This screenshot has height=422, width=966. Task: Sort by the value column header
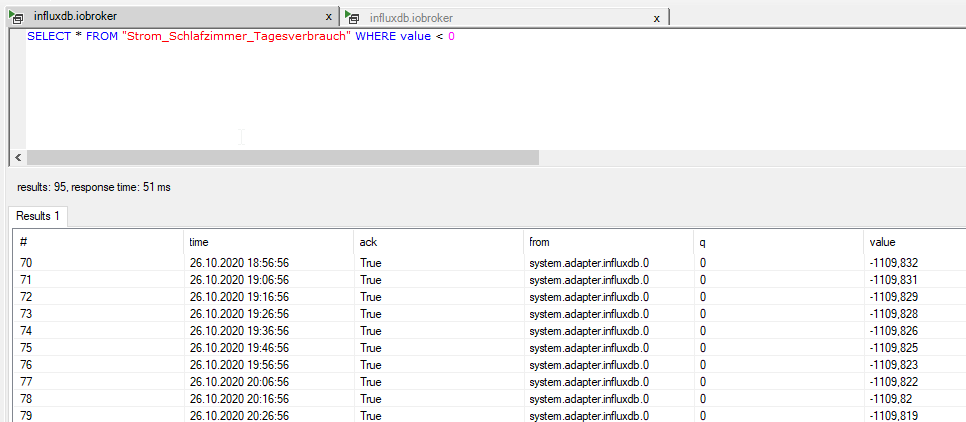click(x=914, y=242)
